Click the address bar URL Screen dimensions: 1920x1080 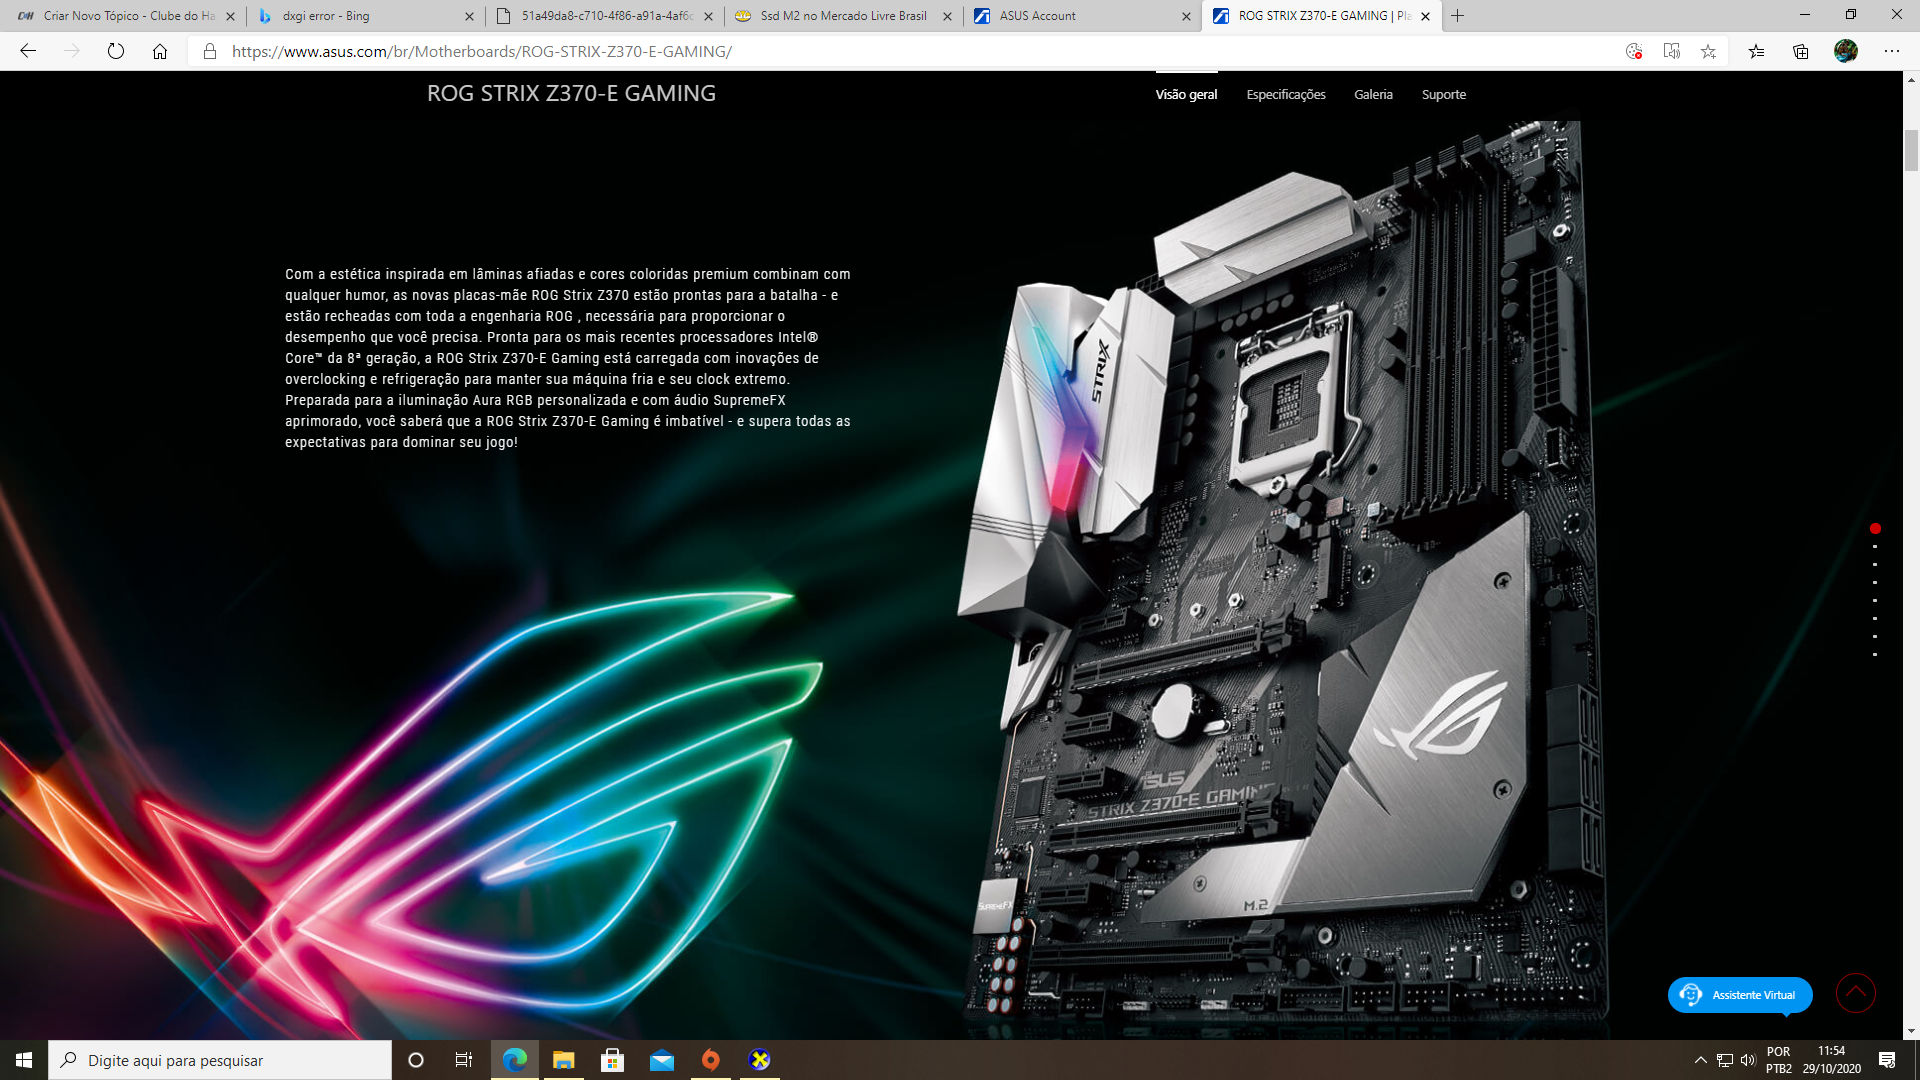(482, 51)
